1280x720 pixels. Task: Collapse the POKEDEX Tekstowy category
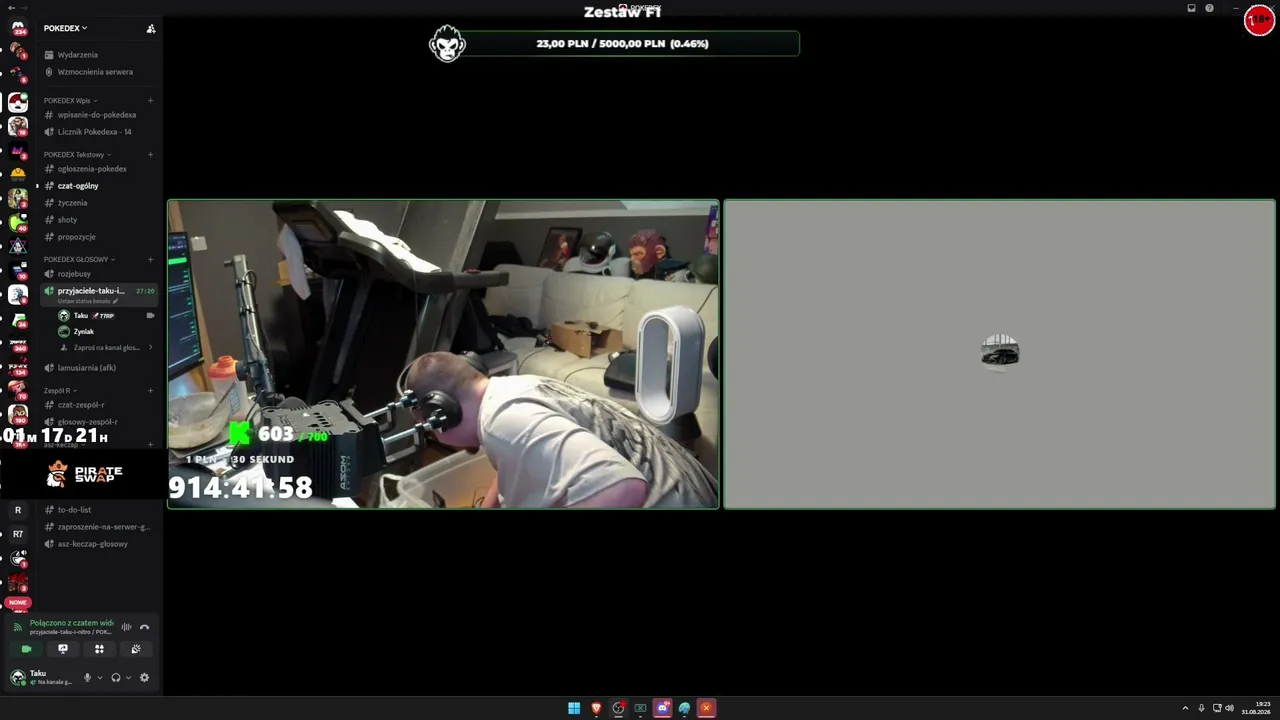pos(77,155)
